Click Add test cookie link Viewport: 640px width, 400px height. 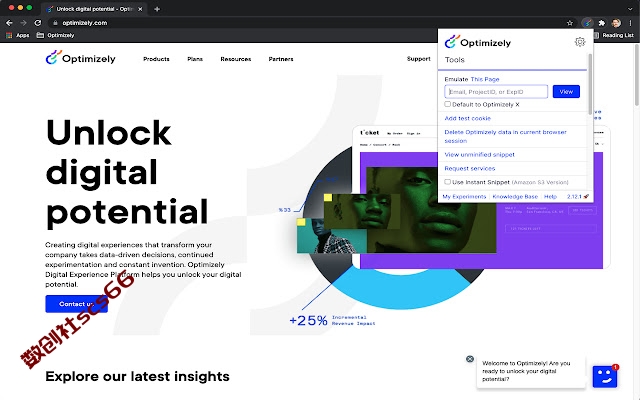click(x=467, y=118)
